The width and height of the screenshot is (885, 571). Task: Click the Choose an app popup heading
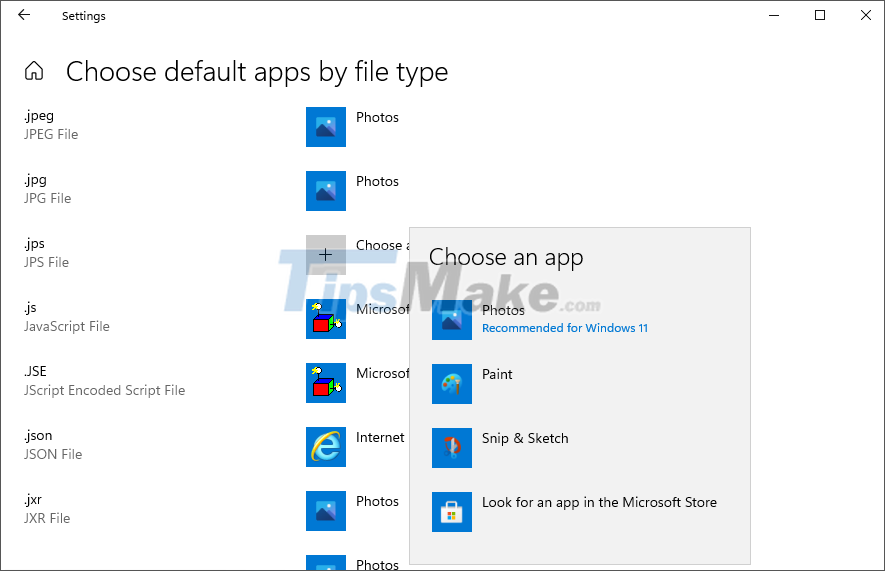pyautogui.click(x=506, y=257)
